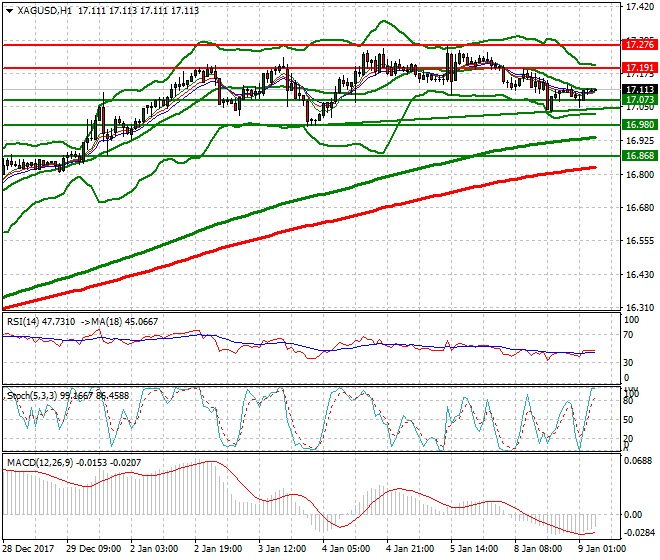
Task: Click the MACD scale value 0.0688
Action: click(x=639, y=461)
